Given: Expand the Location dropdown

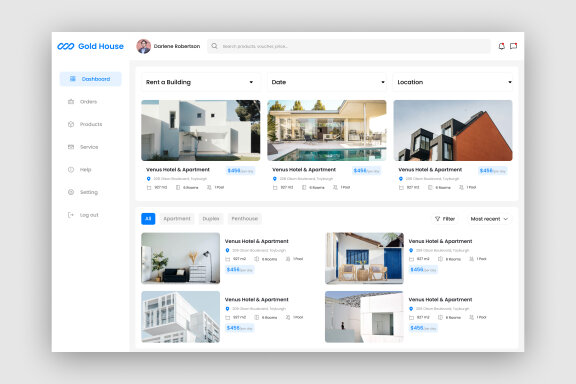Looking at the screenshot, I should pos(453,82).
